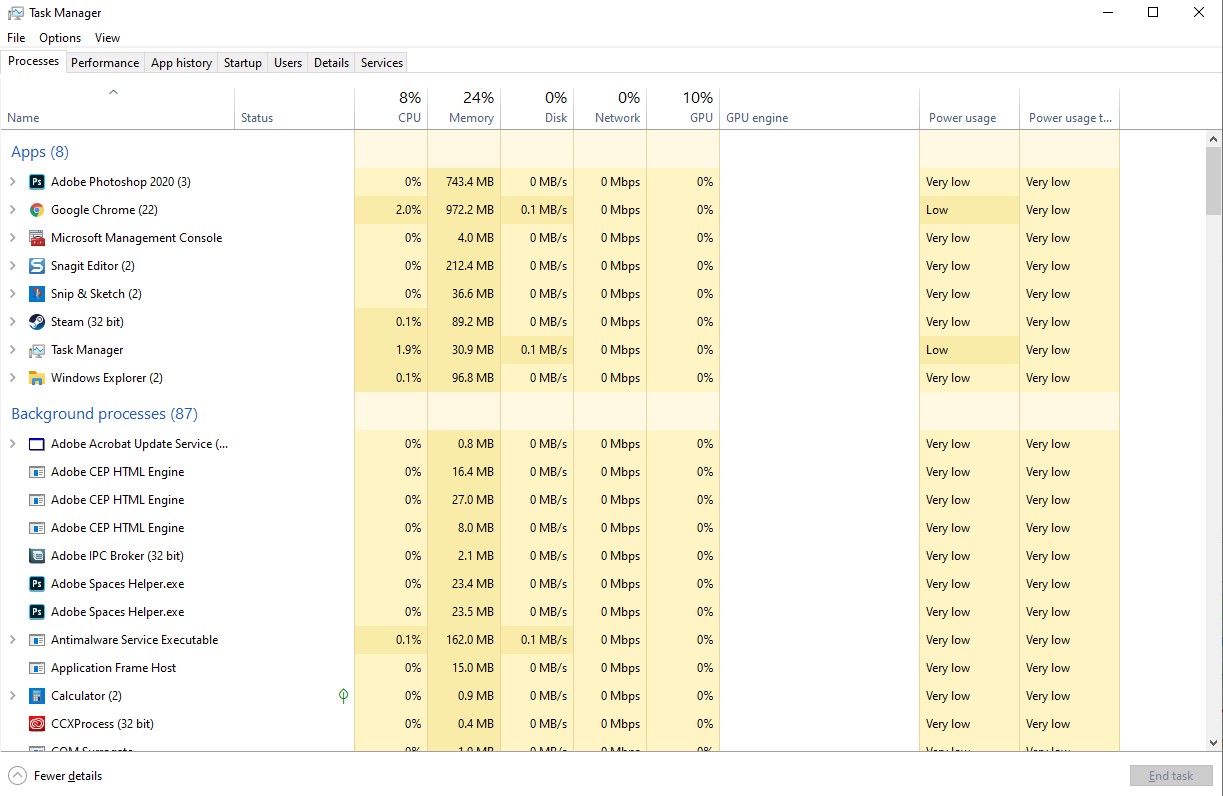The width and height of the screenshot is (1223, 796).
Task: Expand the Adobe Acrobat Update Service group
Action: 12,444
